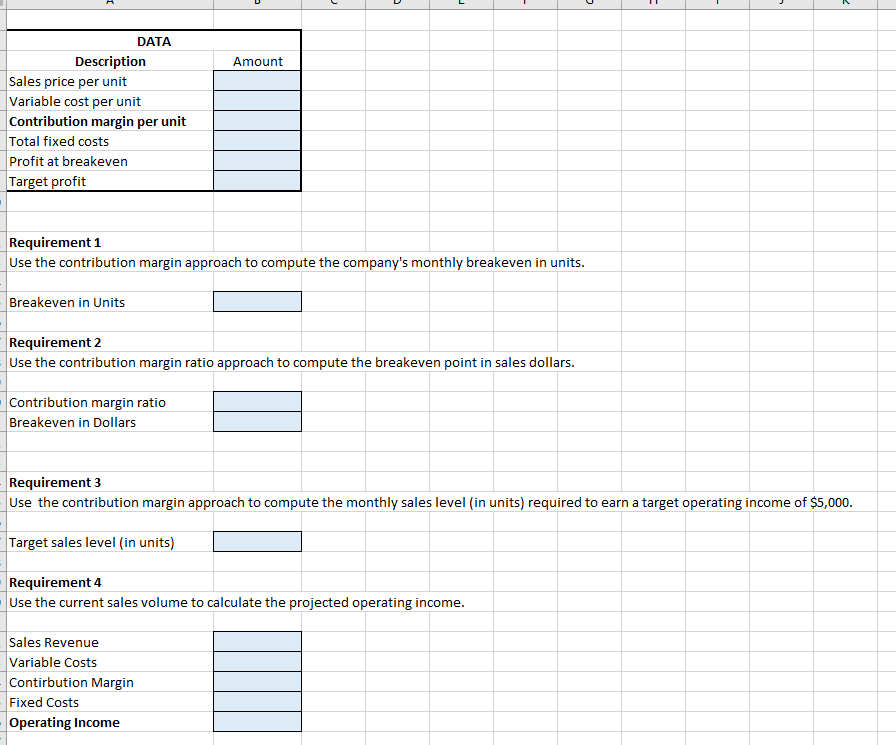
Task: Select the Description header cell
Action: point(110,61)
